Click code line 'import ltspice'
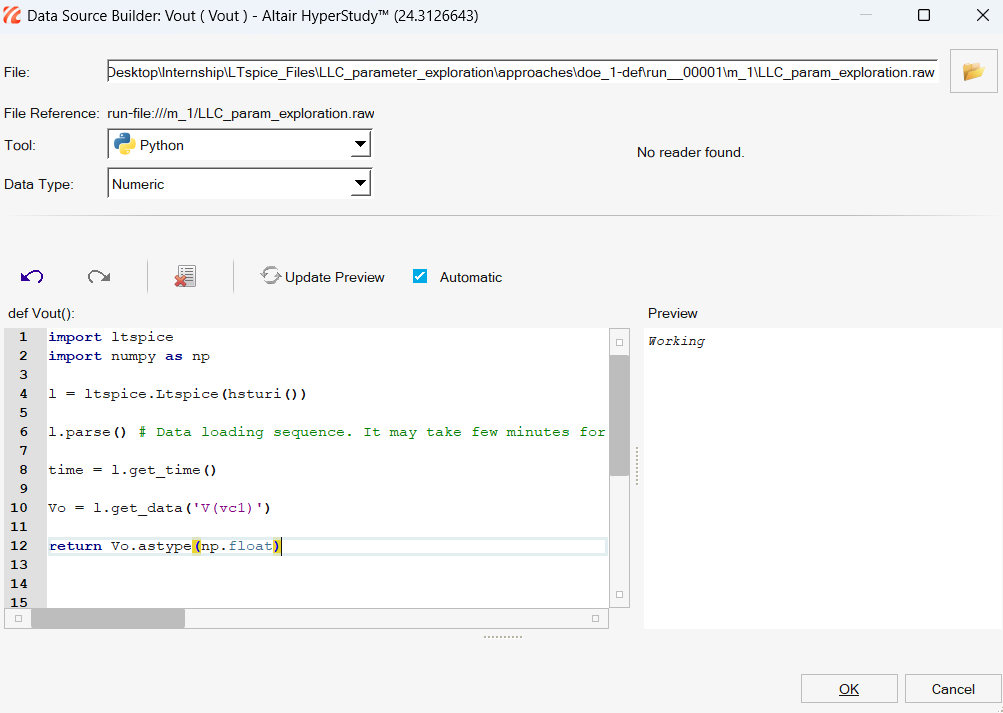1003x713 pixels. point(111,337)
